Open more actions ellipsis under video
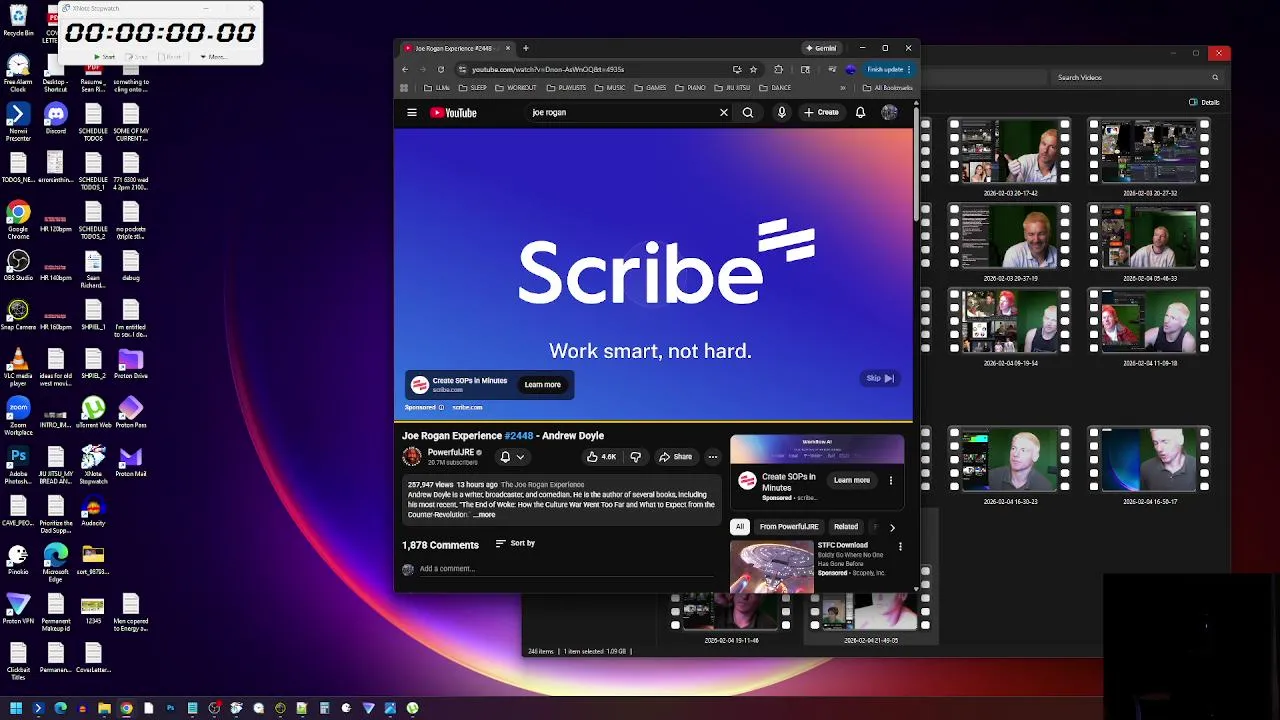 pyautogui.click(x=713, y=457)
